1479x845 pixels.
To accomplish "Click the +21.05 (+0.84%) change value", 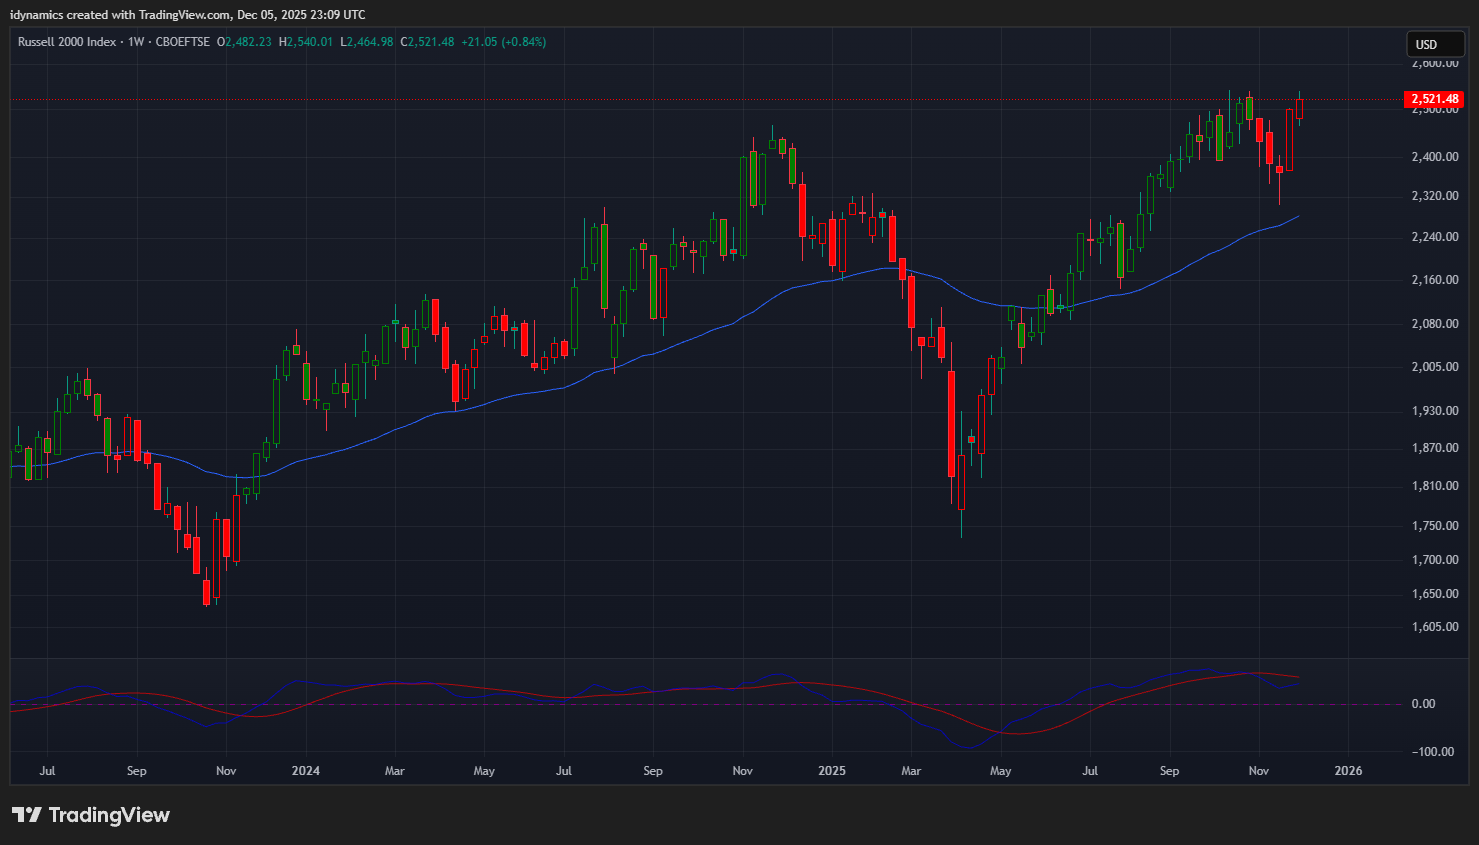I will click(x=503, y=42).
